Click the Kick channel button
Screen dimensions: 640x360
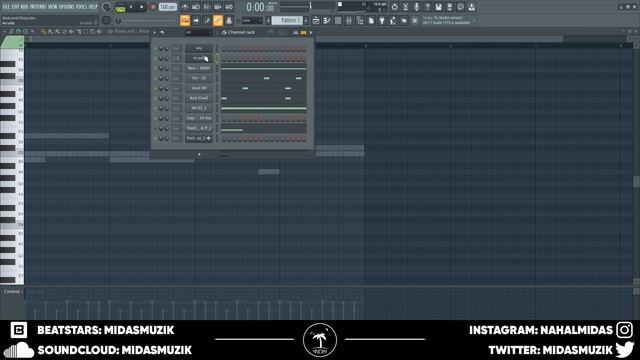click(199, 98)
